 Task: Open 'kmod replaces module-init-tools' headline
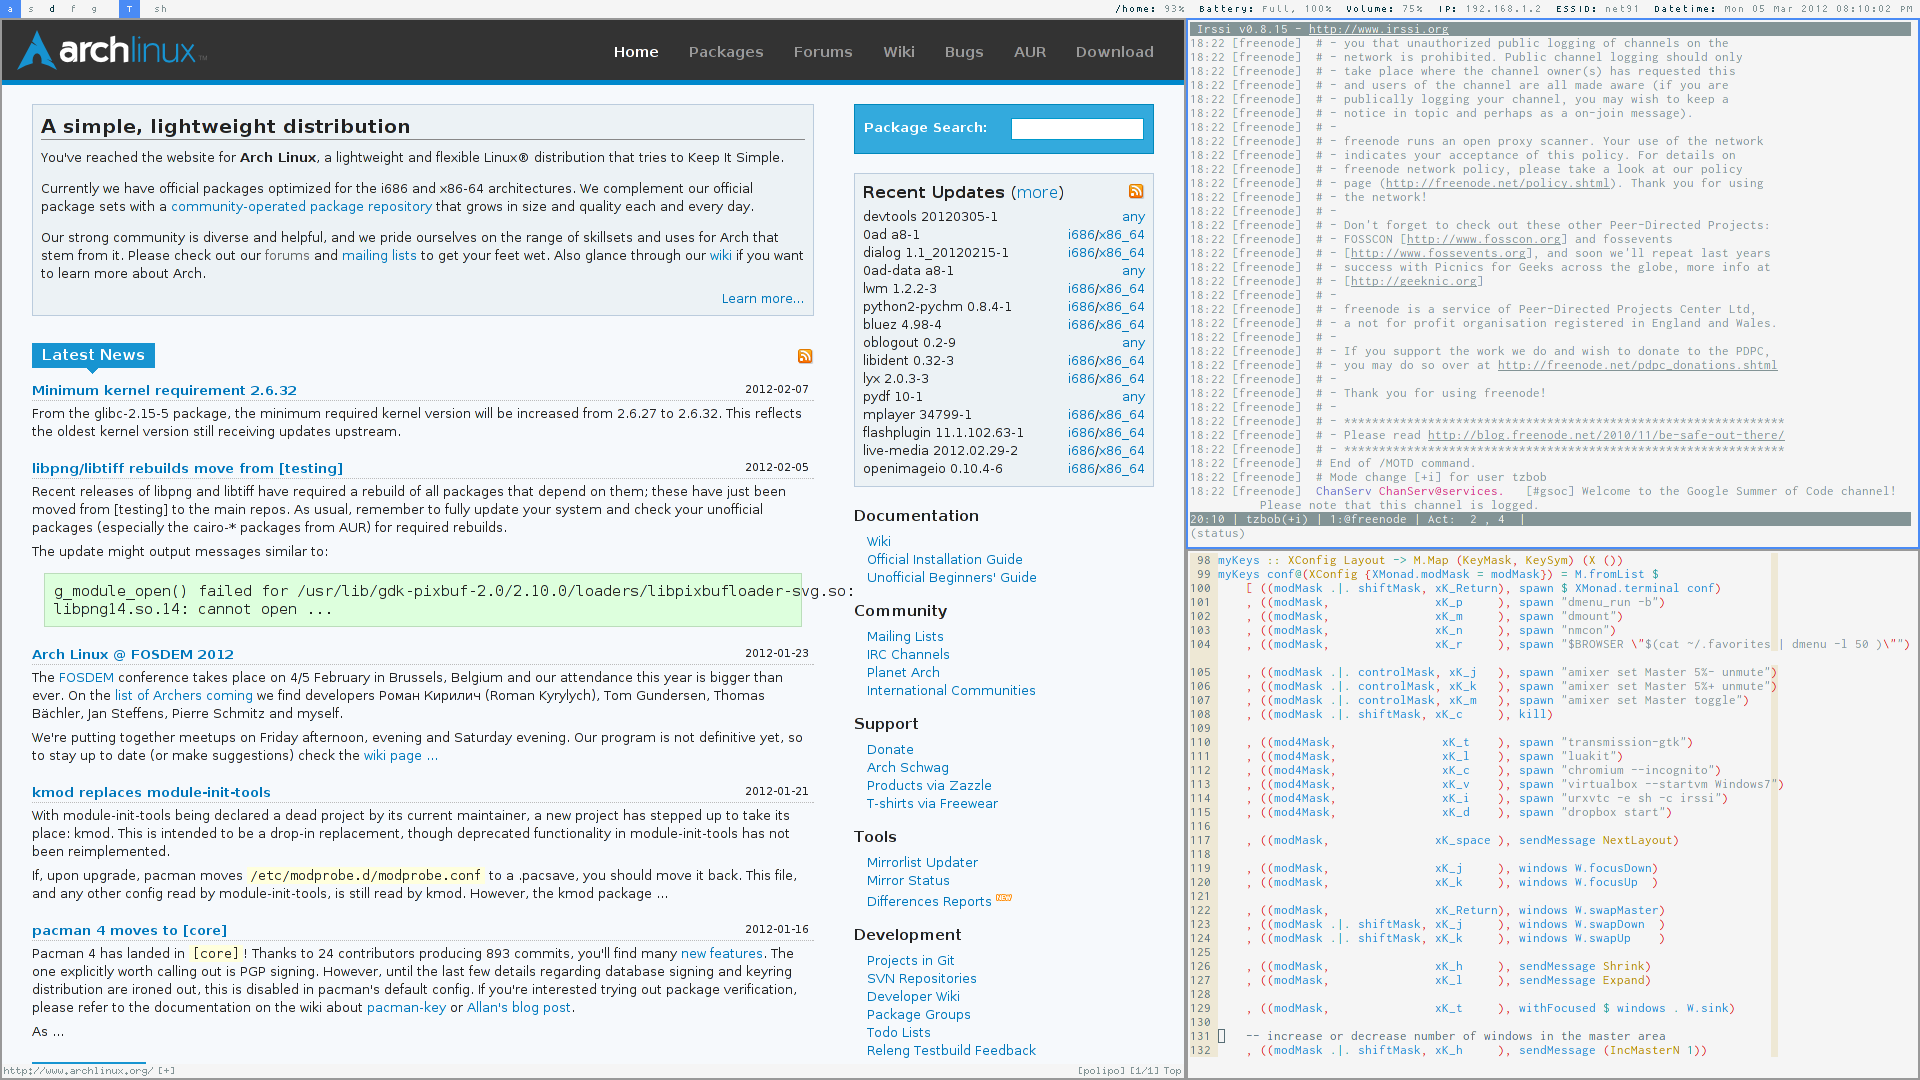pyautogui.click(x=151, y=793)
